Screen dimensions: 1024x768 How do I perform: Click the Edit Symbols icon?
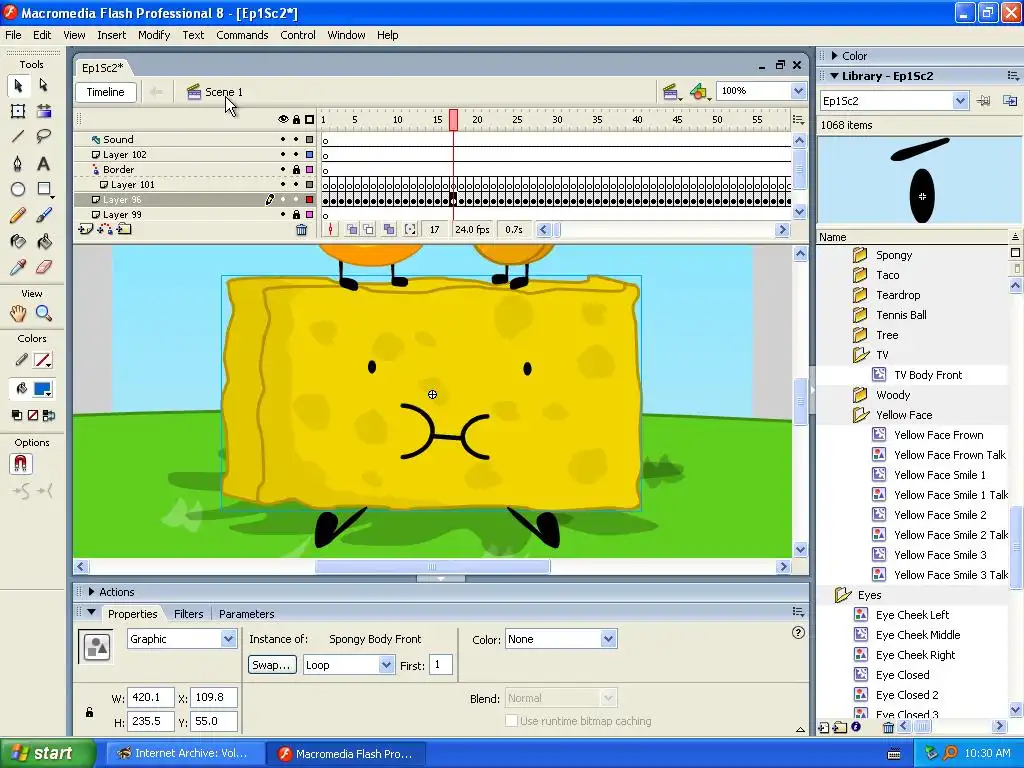pos(699,92)
